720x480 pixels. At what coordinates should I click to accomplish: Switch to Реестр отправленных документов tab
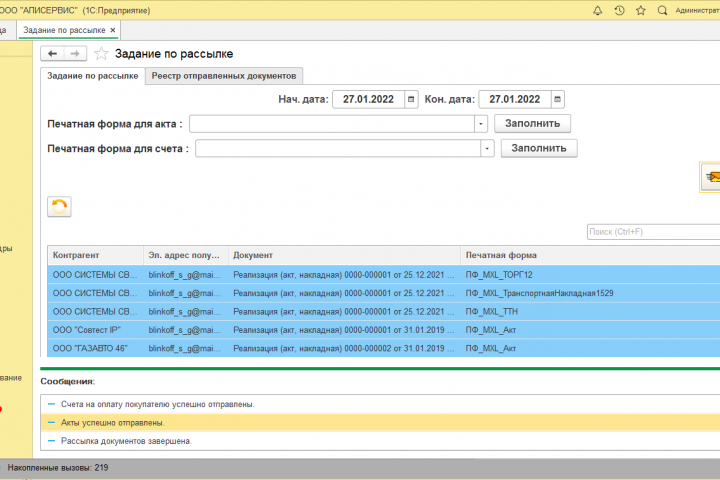[224, 76]
